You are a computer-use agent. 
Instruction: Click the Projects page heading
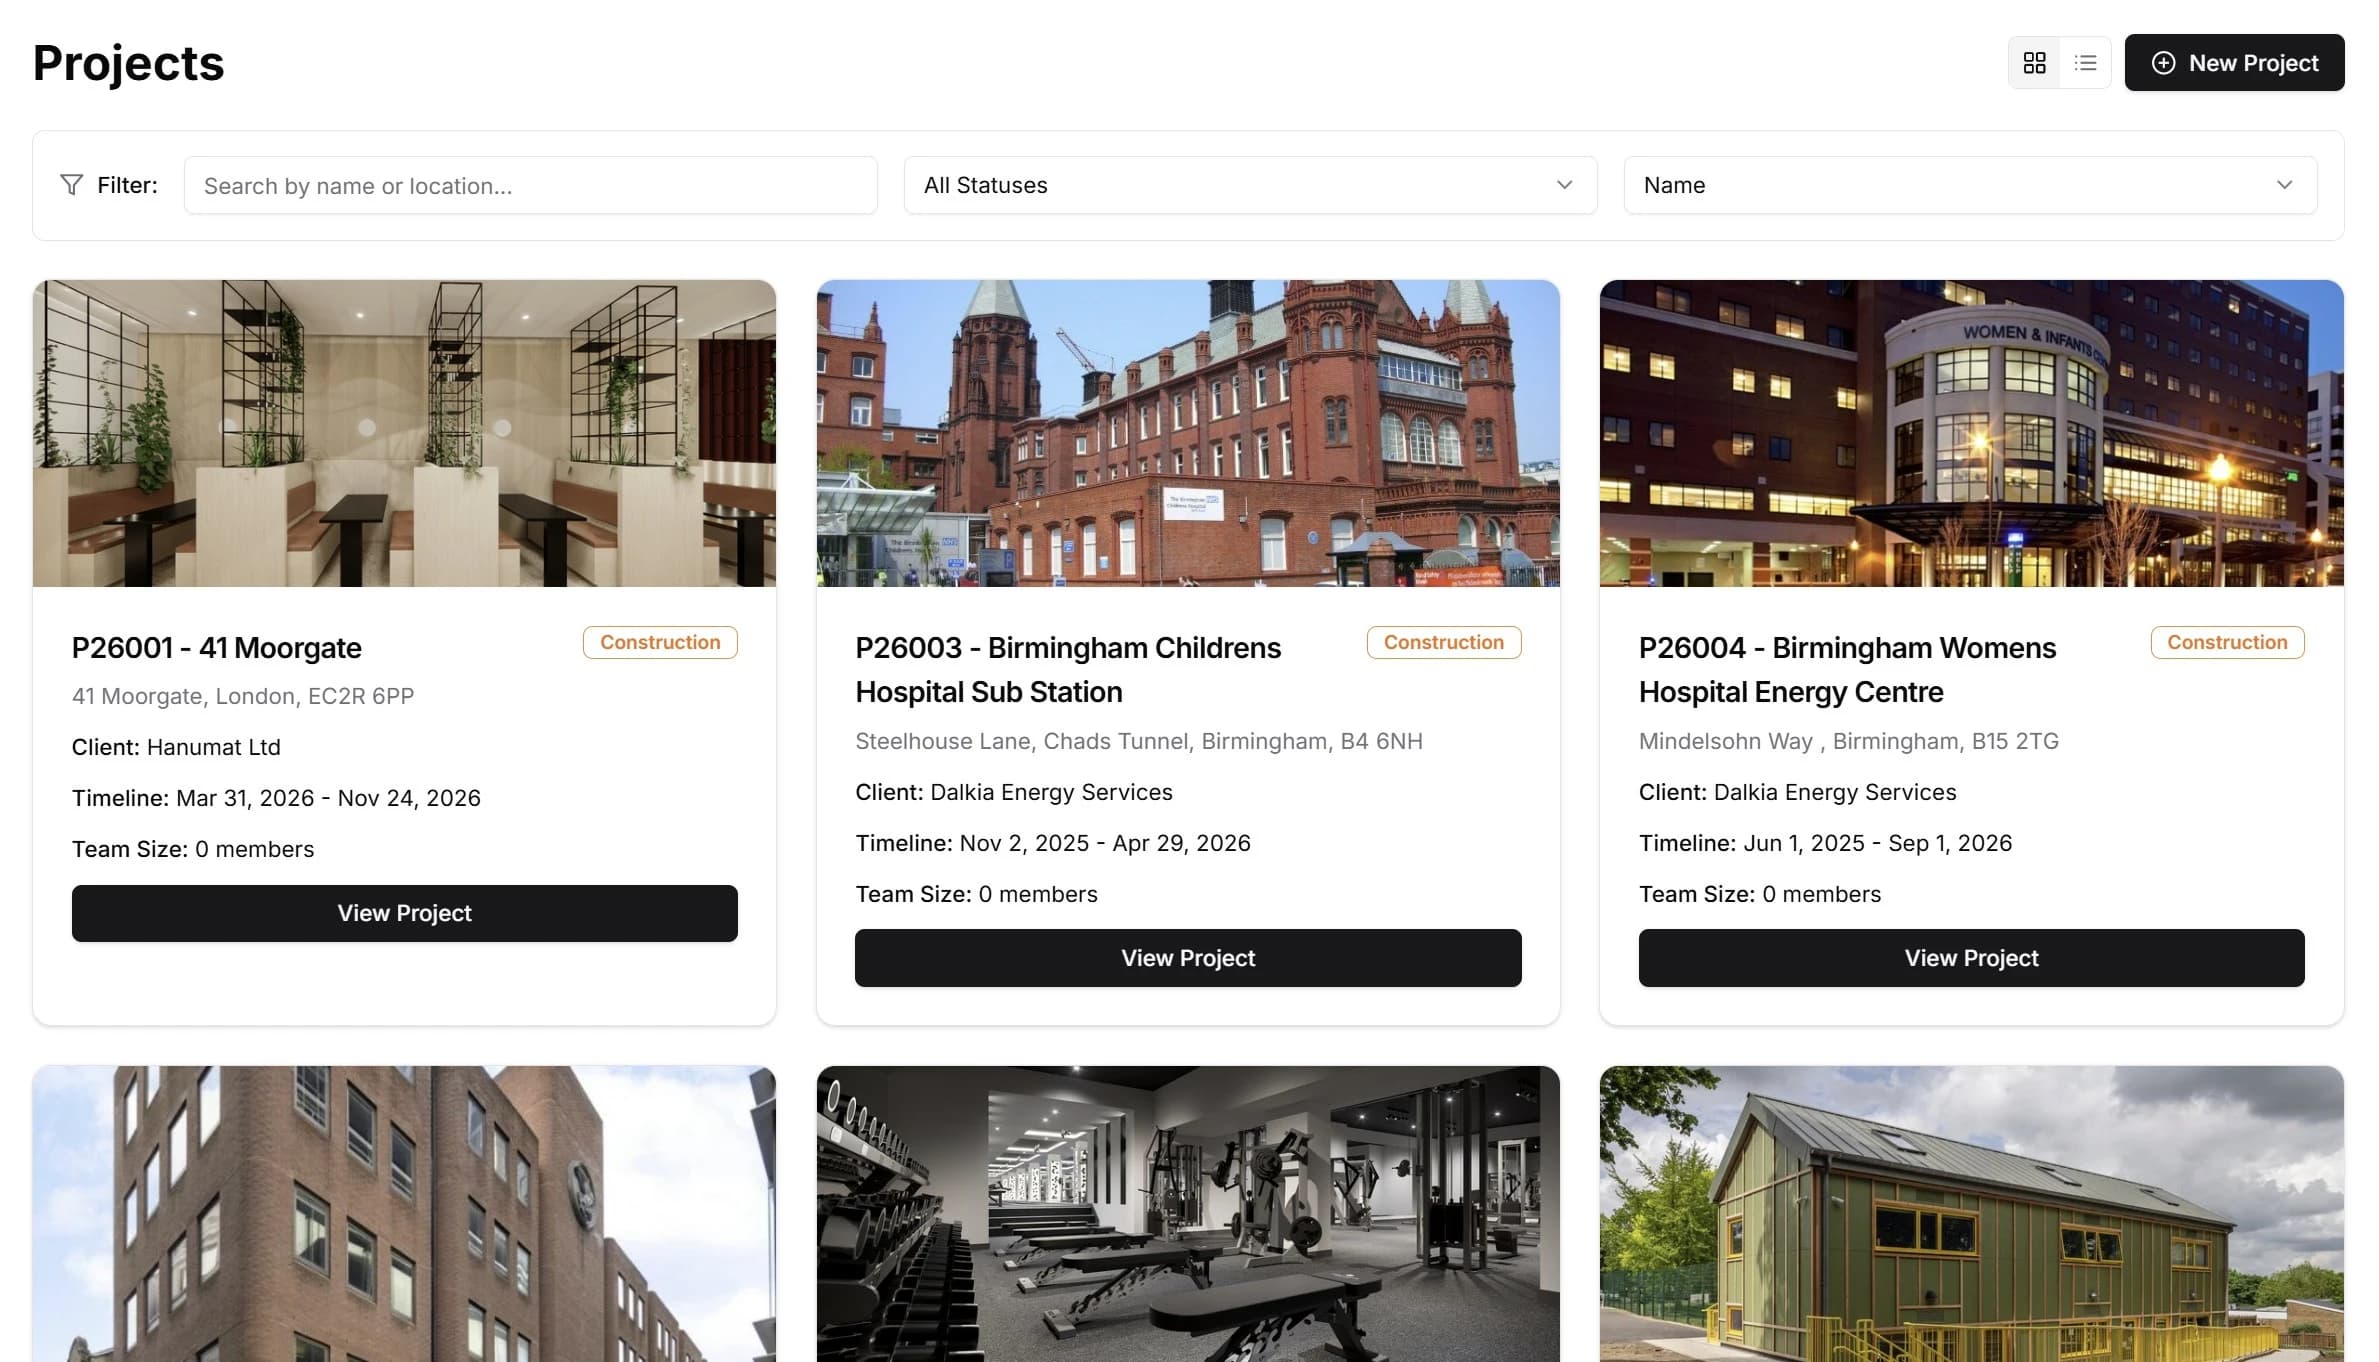coord(127,62)
